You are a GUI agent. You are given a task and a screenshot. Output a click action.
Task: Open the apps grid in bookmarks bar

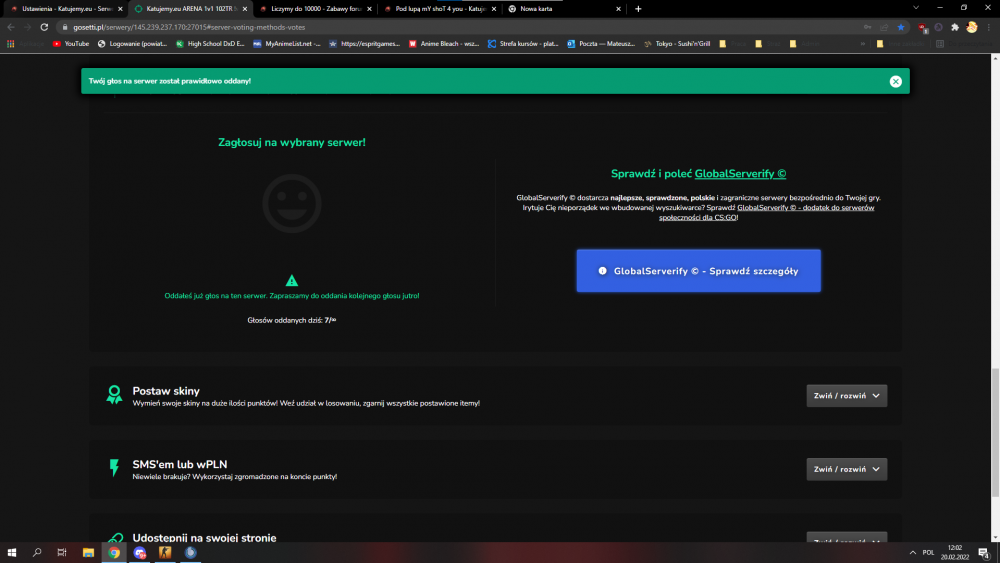point(10,44)
